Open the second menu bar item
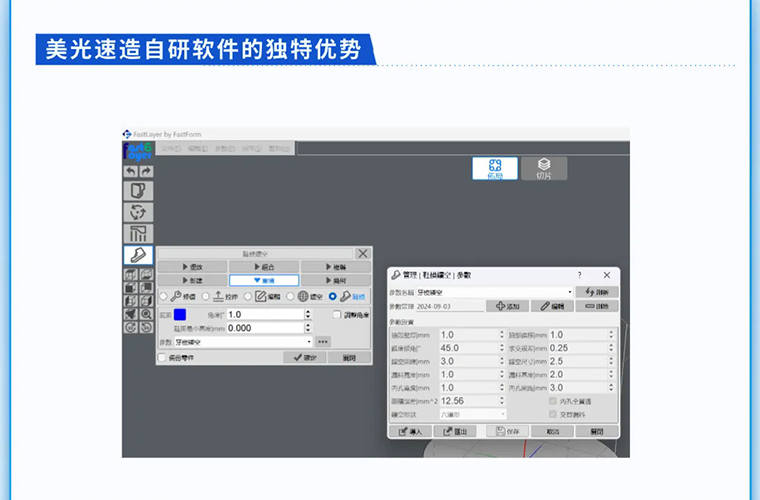Screen dimensions: 760x500 click(197, 148)
